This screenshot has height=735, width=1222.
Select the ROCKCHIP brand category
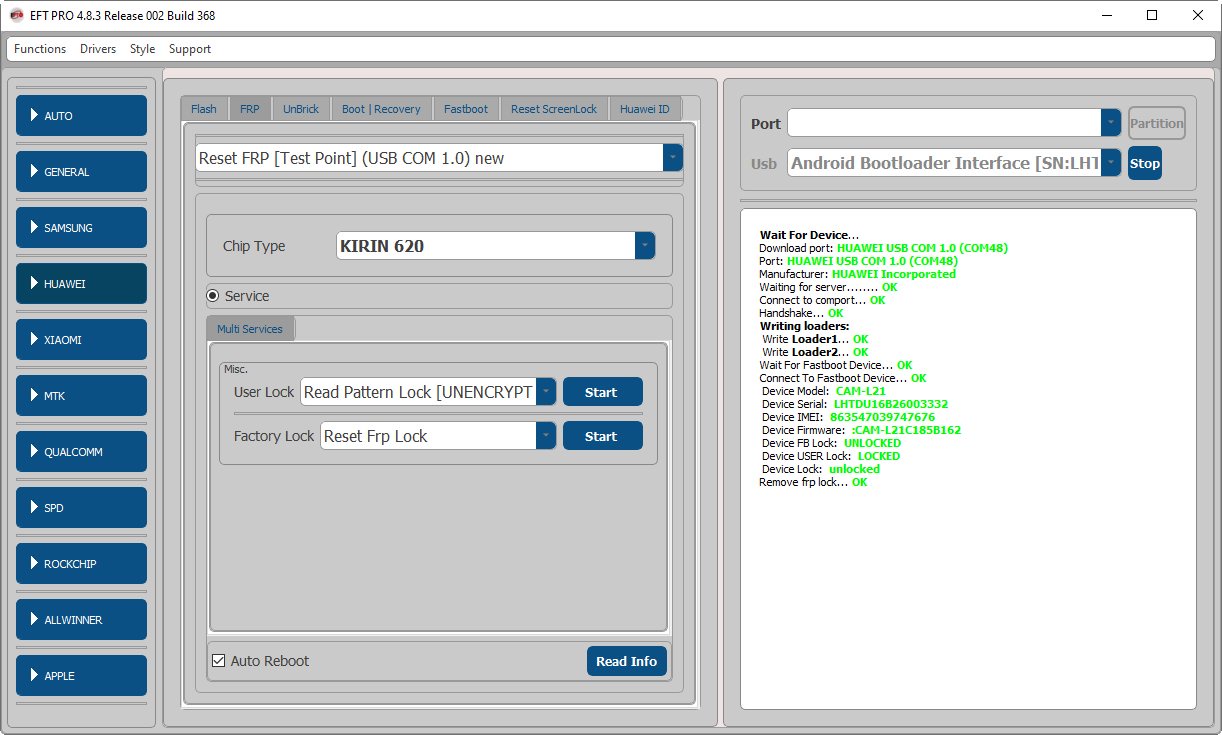(x=81, y=564)
